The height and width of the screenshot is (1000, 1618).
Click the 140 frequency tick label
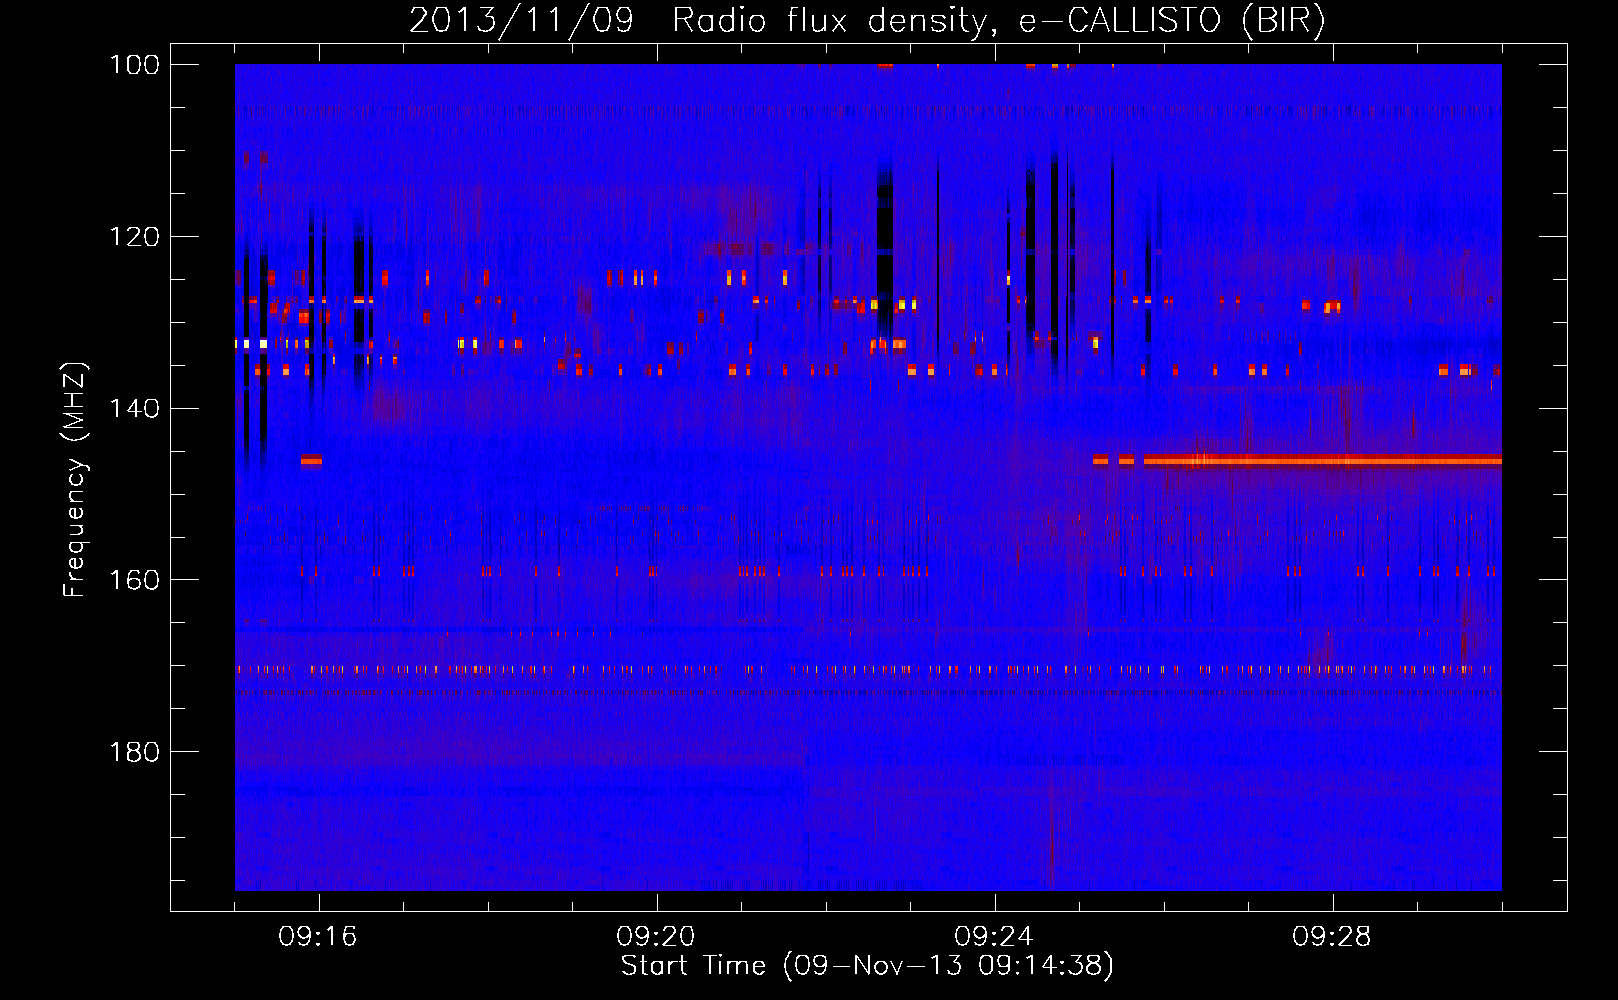click(x=135, y=408)
